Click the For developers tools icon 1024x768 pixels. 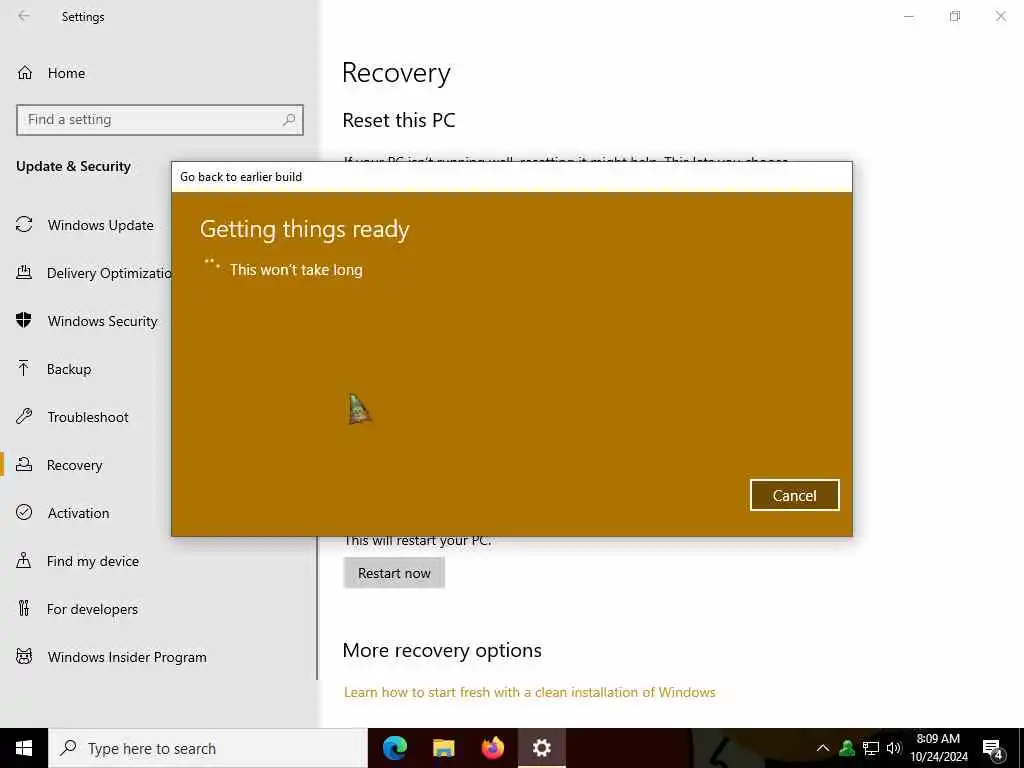tap(24, 608)
